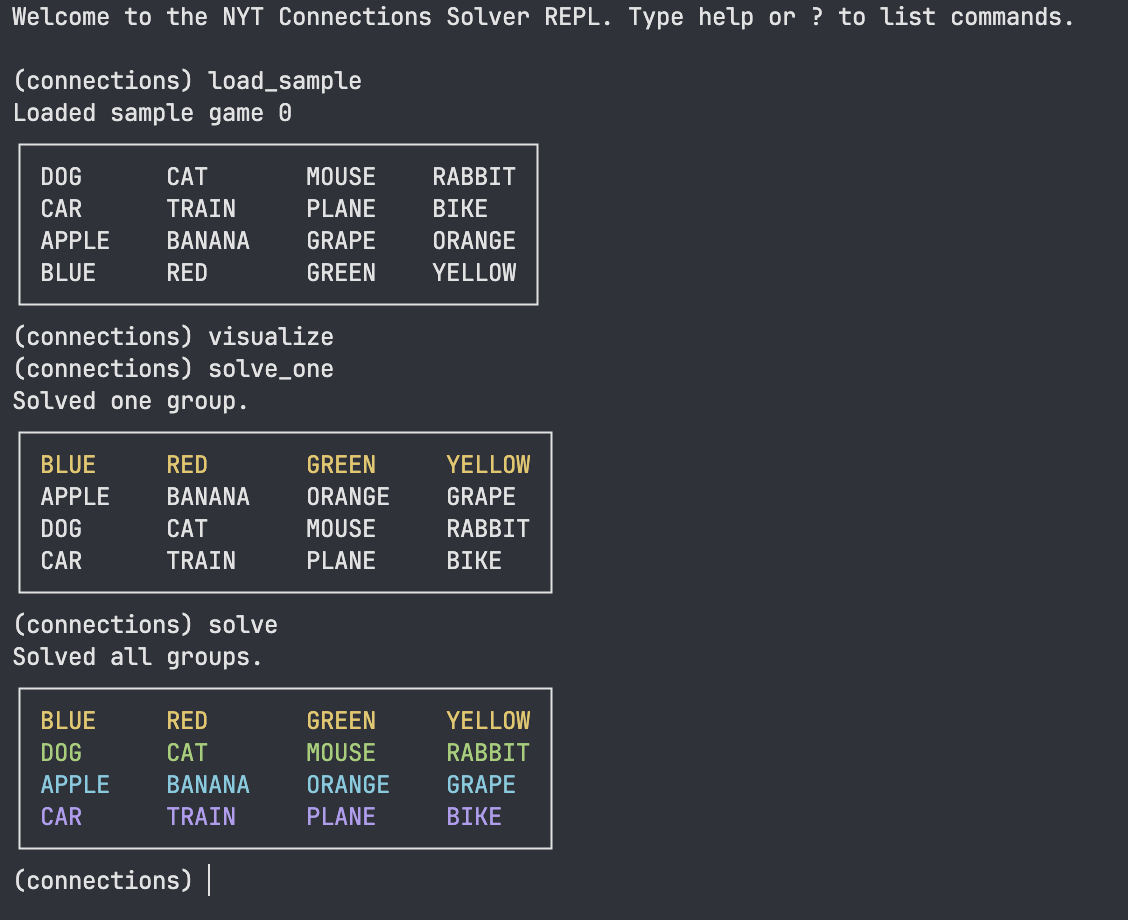This screenshot has height=920, width=1128.
Task: Click white GREEN in the grid under 'Loaded sample game 0'
Action: (x=341, y=273)
